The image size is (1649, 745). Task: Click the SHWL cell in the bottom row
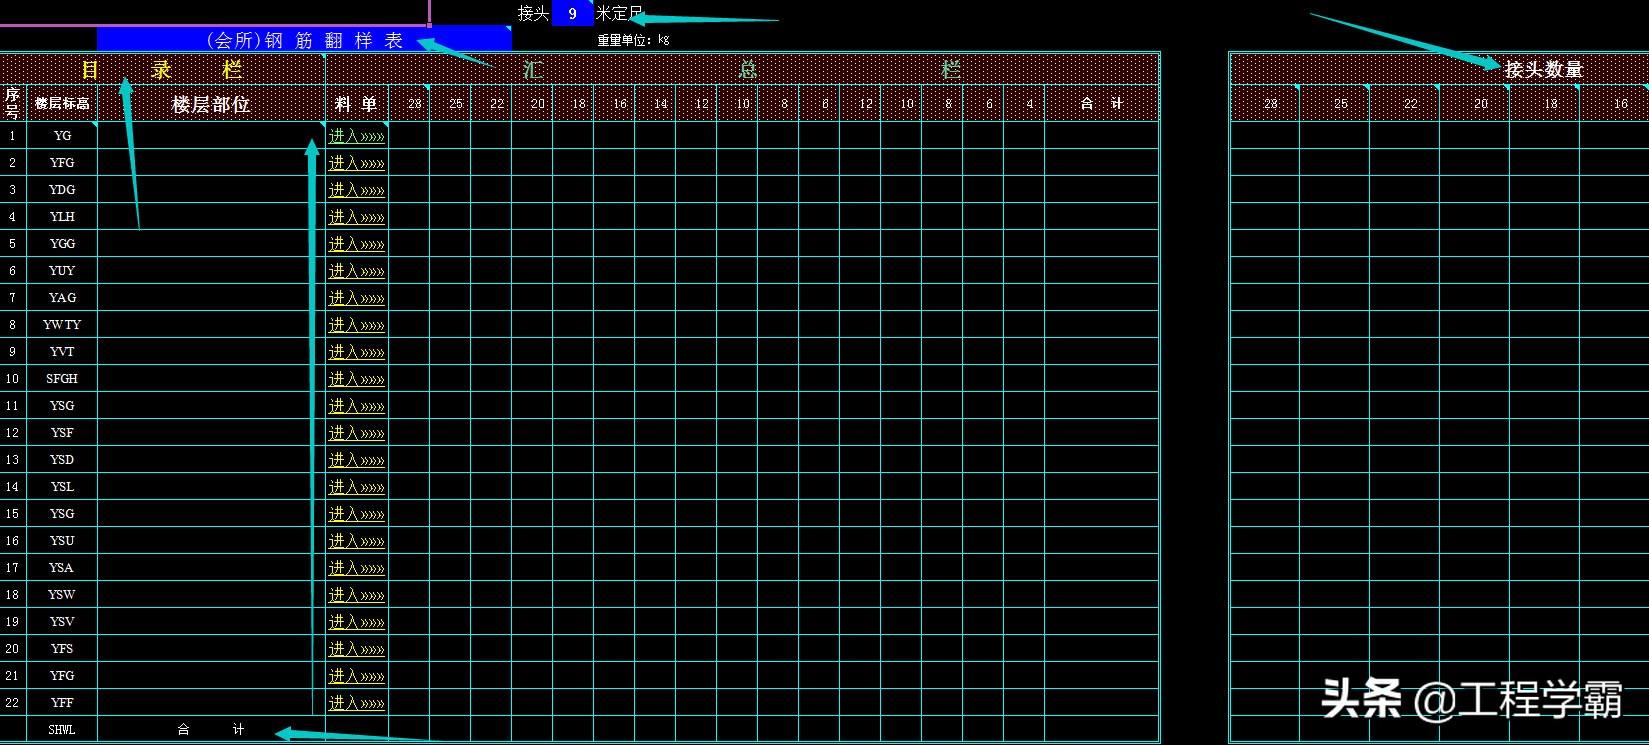[x=62, y=730]
